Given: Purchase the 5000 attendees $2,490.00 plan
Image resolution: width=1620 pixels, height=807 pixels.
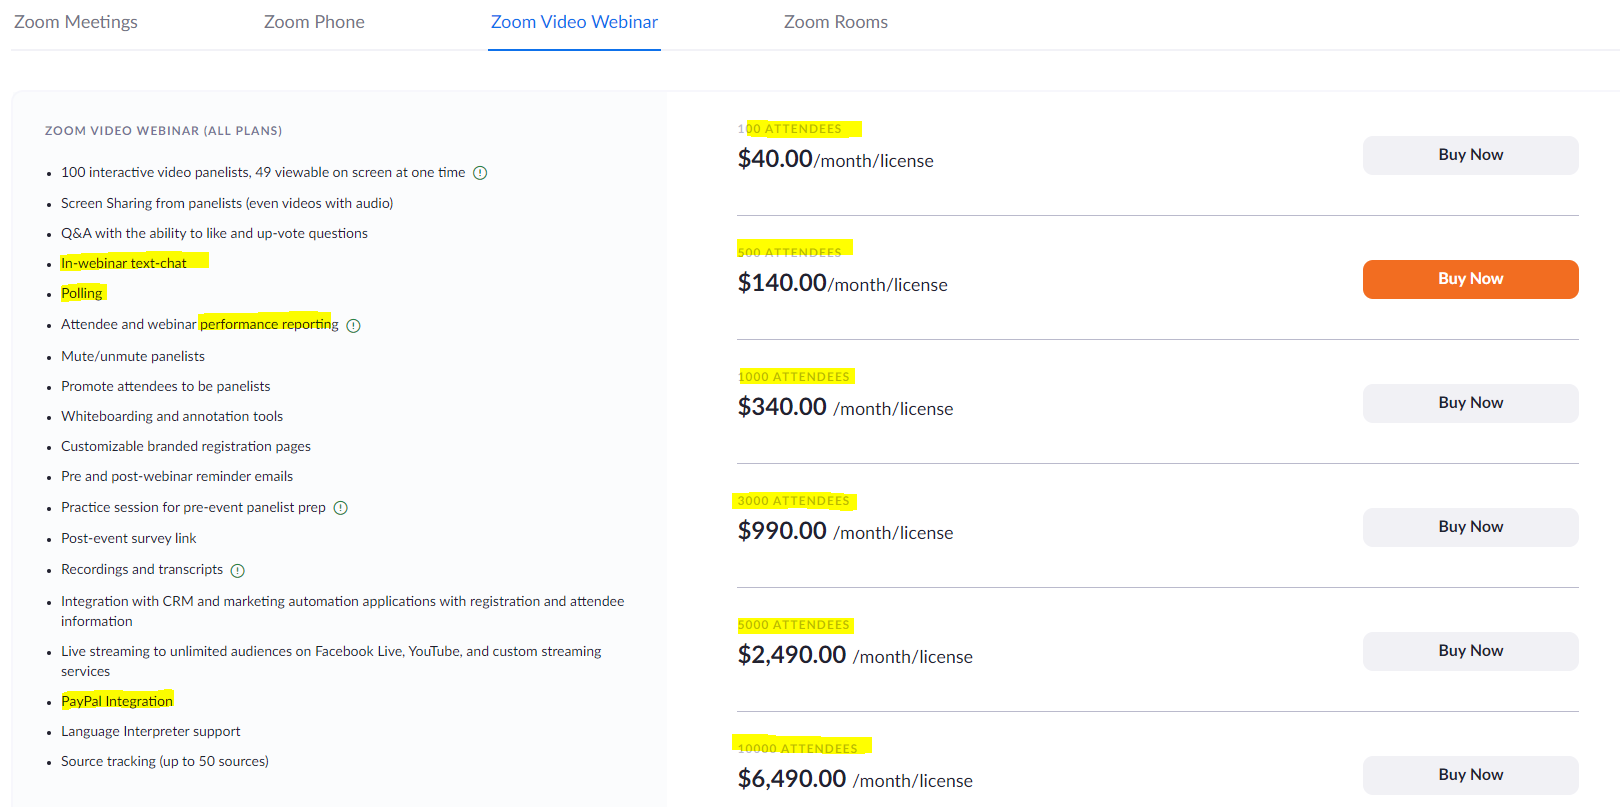Looking at the screenshot, I should (1470, 651).
